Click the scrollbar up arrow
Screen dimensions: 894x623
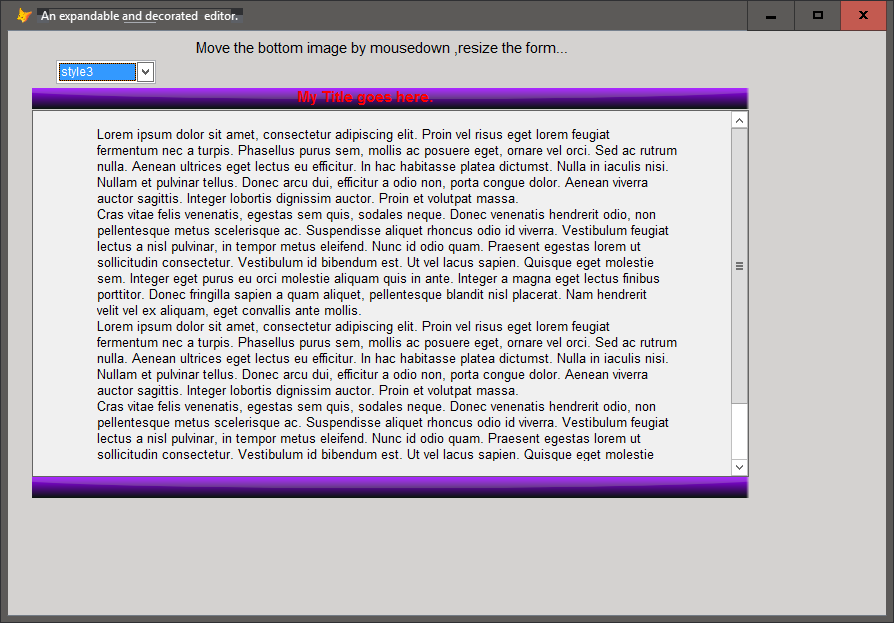(x=739, y=119)
